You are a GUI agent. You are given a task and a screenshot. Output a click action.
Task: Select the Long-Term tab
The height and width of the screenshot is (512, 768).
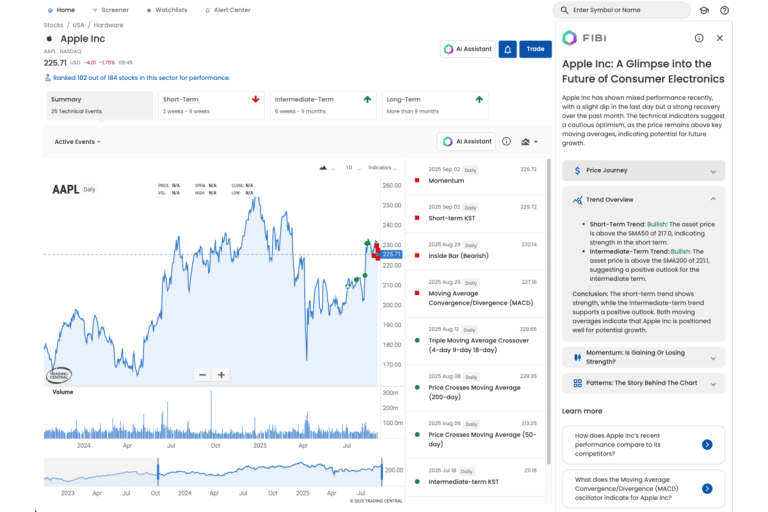point(435,105)
